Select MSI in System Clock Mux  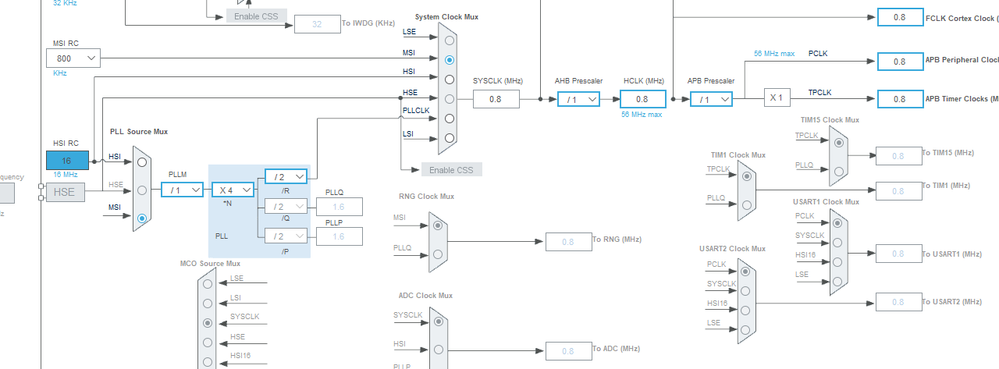tap(450, 60)
